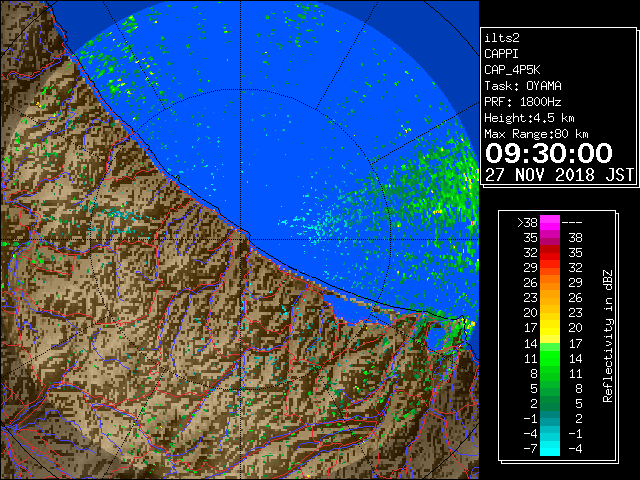Click the 'Max Range:80 km' text
This screenshot has height=480, width=640.
coord(536,134)
